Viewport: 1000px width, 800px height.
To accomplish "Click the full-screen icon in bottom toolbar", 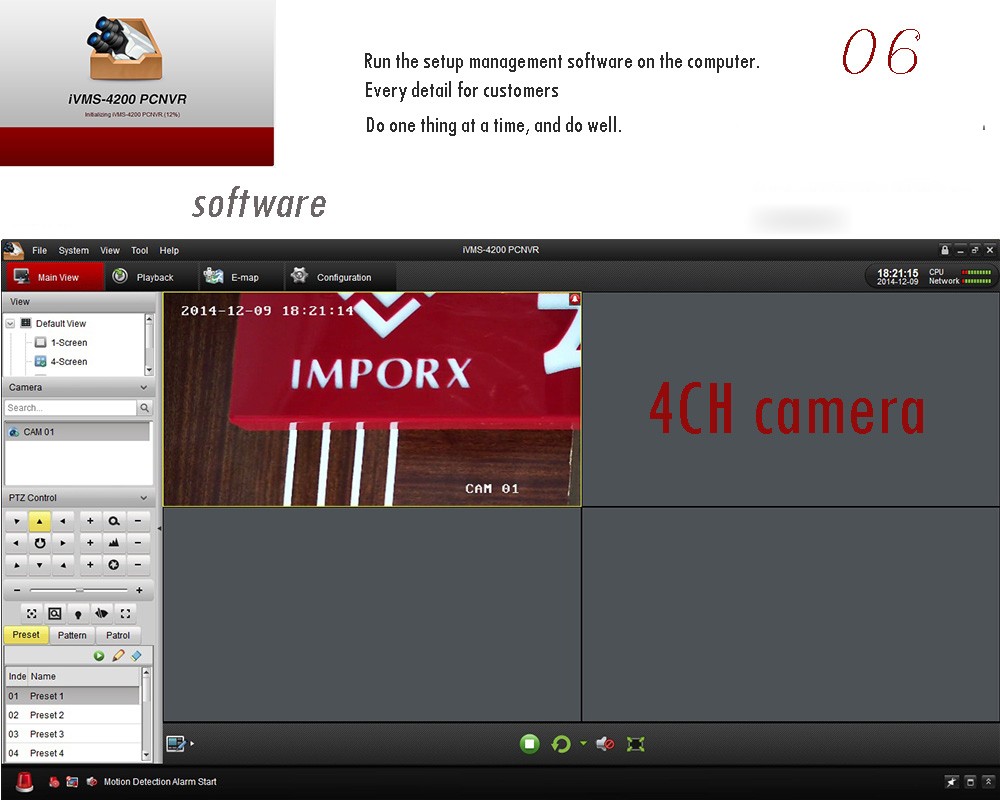I will tap(635, 744).
